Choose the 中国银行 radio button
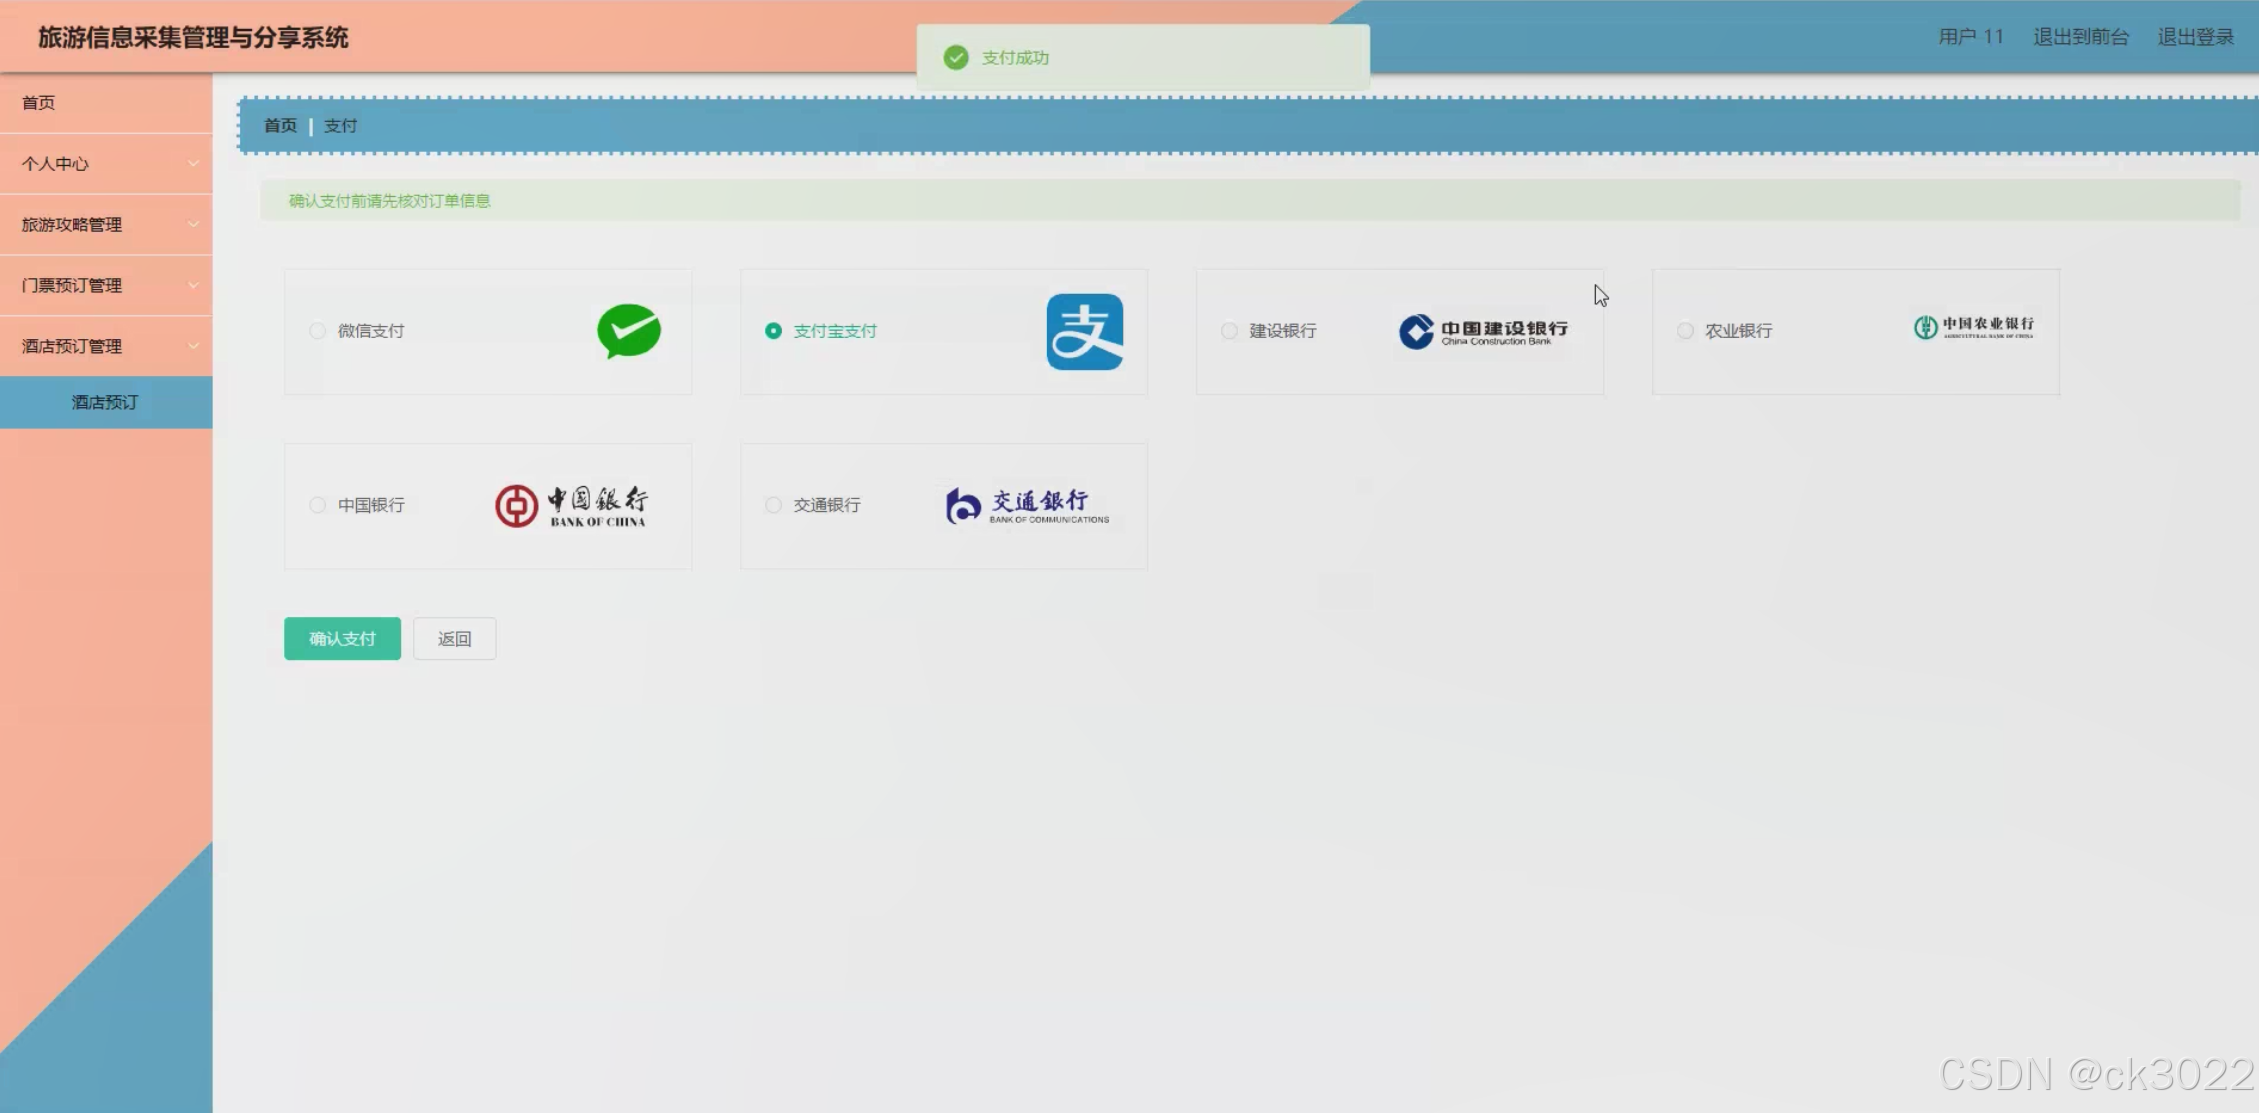This screenshot has width=2259, height=1113. [x=318, y=505]
